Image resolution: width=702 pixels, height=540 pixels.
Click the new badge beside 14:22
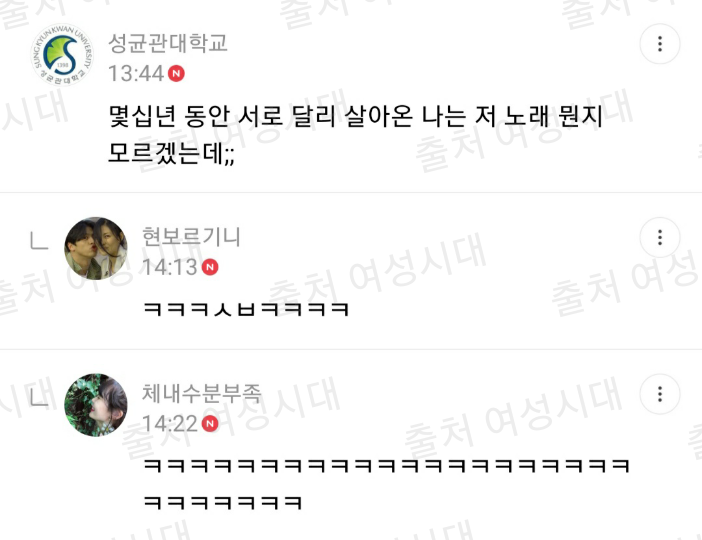(x=210, y=424)
